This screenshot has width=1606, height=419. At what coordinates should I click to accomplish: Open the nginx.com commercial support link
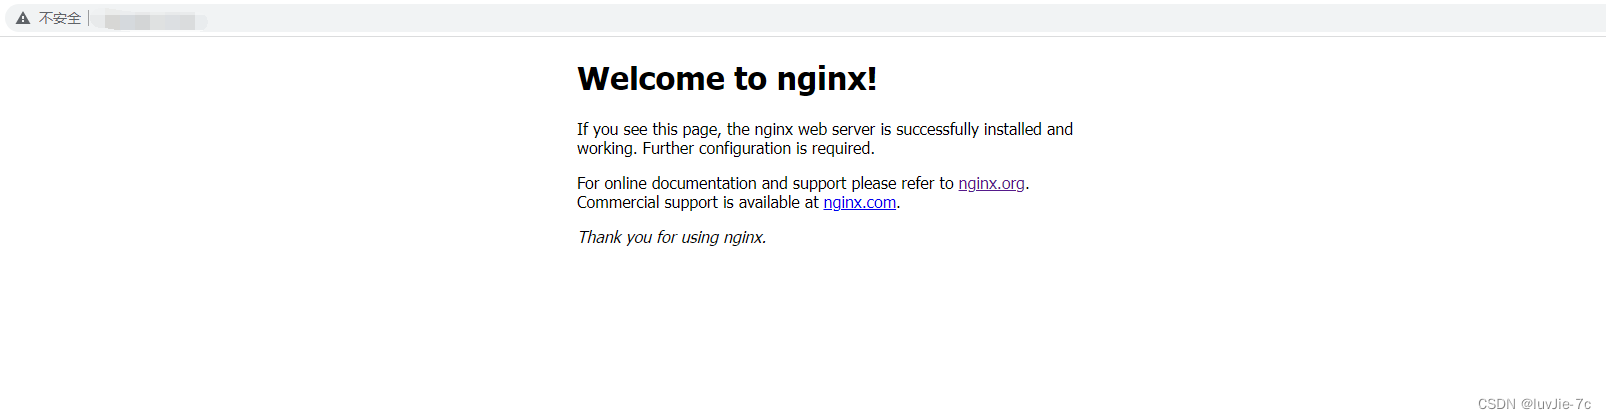coord(859,202)
